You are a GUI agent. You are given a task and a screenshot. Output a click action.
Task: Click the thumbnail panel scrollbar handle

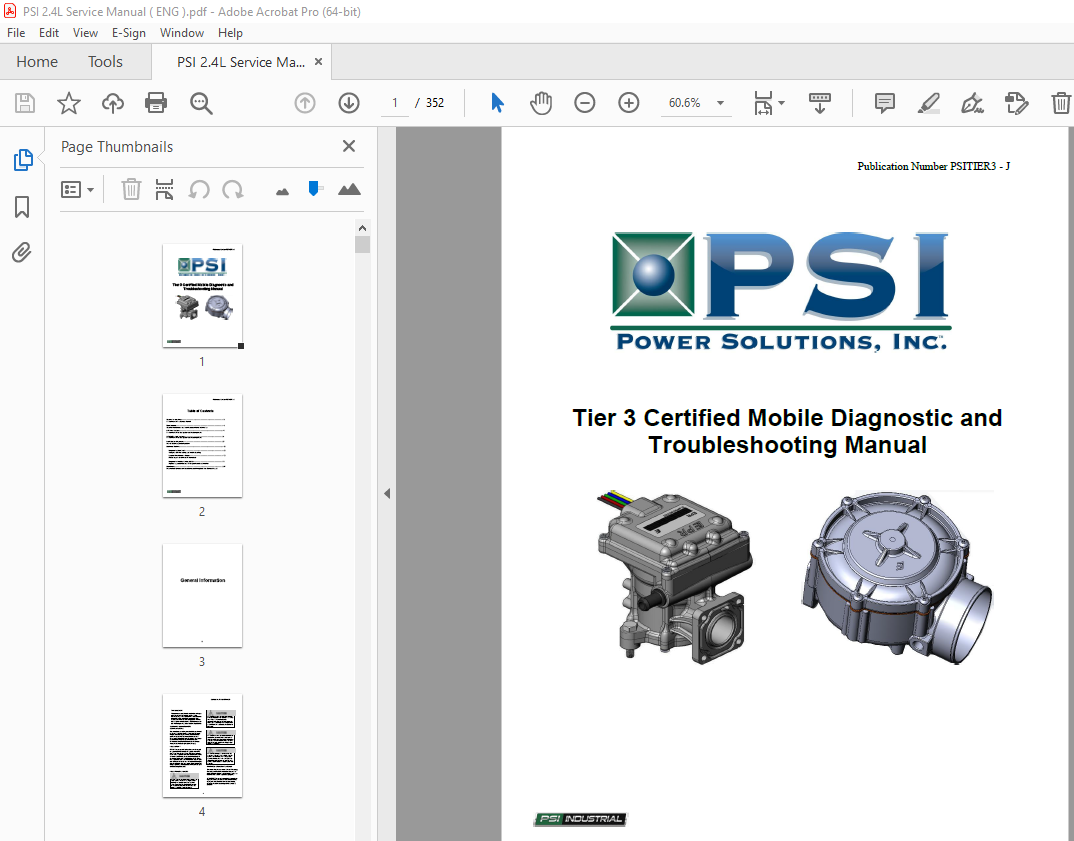pyautogui.click(x=362, y=244)
